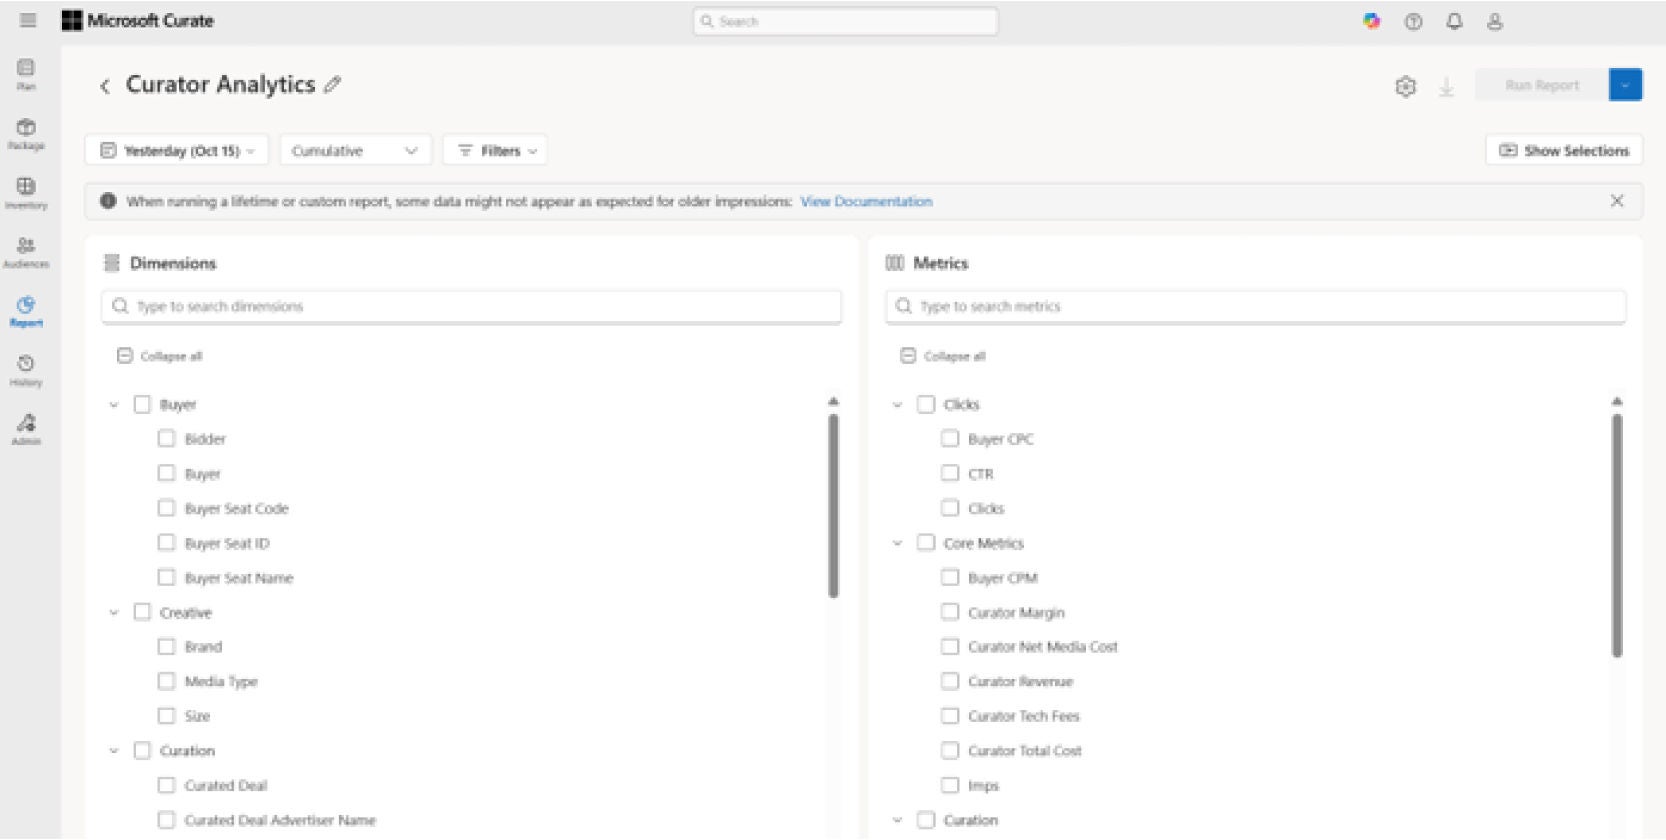Edit the Curator Analytics title with pencil icon
The height and width of the screenshot is (840, 1666).
click(x=332, y=85)
